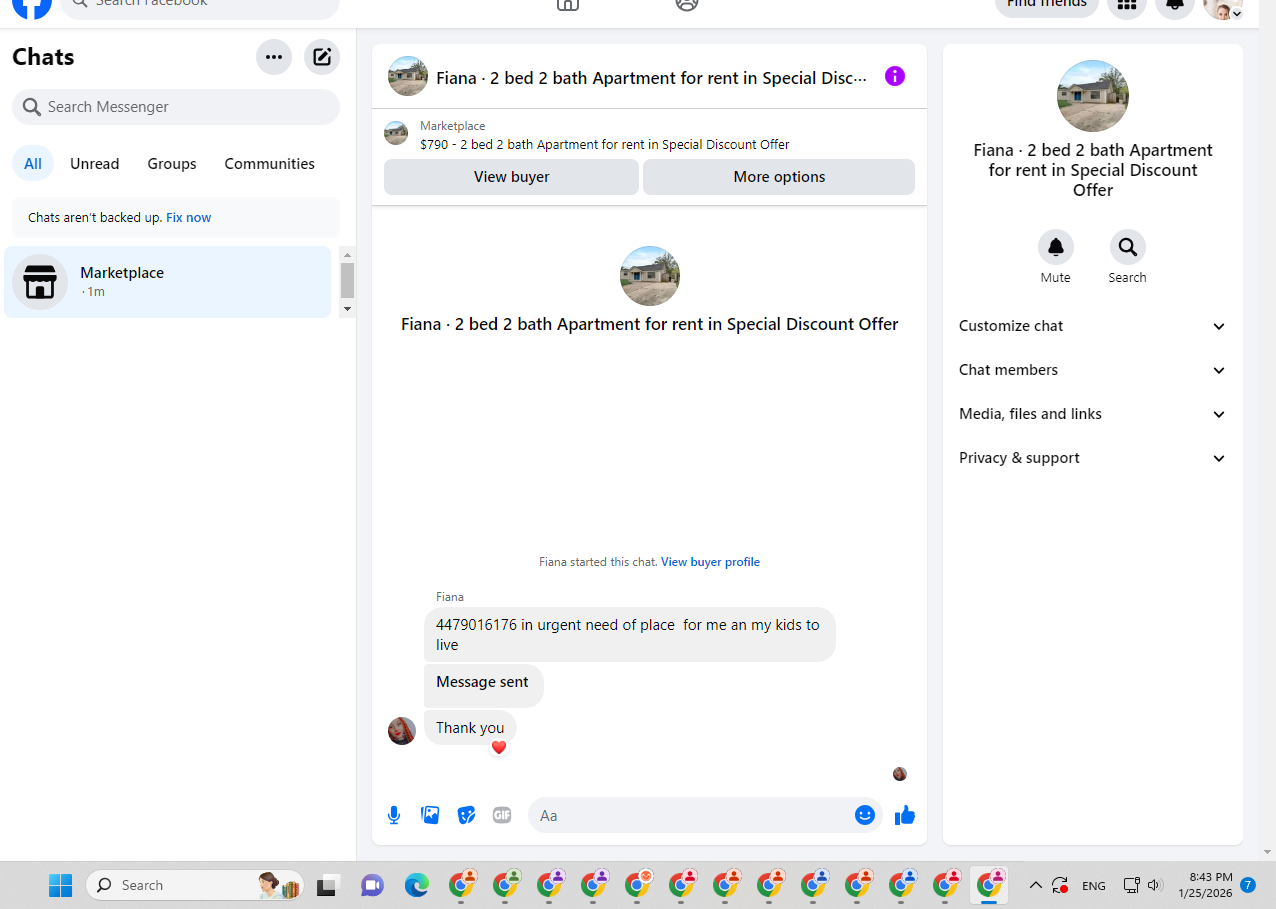Open the notification count badge 7

click(1248, 885)
